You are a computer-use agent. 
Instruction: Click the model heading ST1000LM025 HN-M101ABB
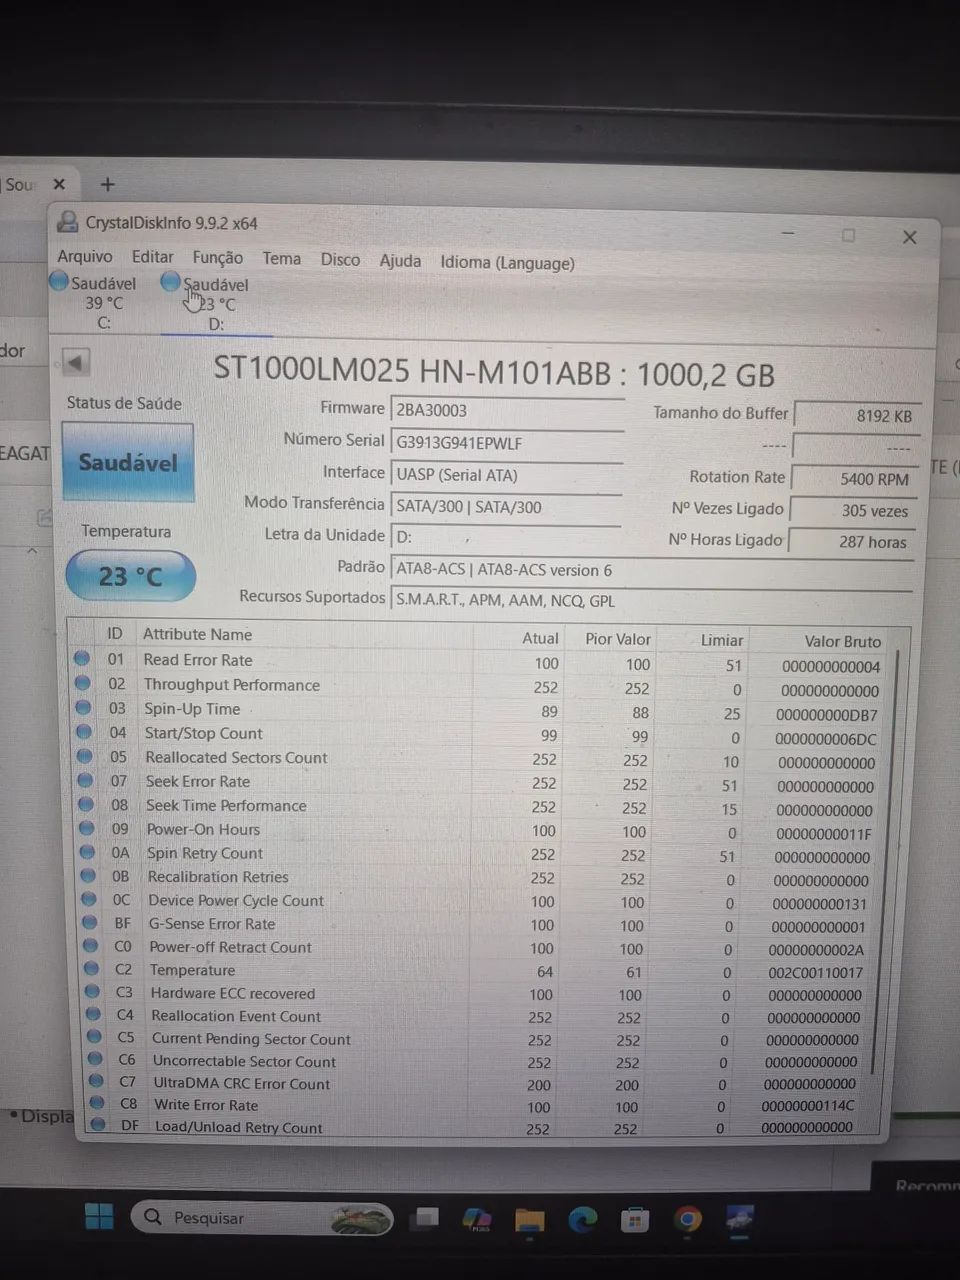(x=412, y=371)
